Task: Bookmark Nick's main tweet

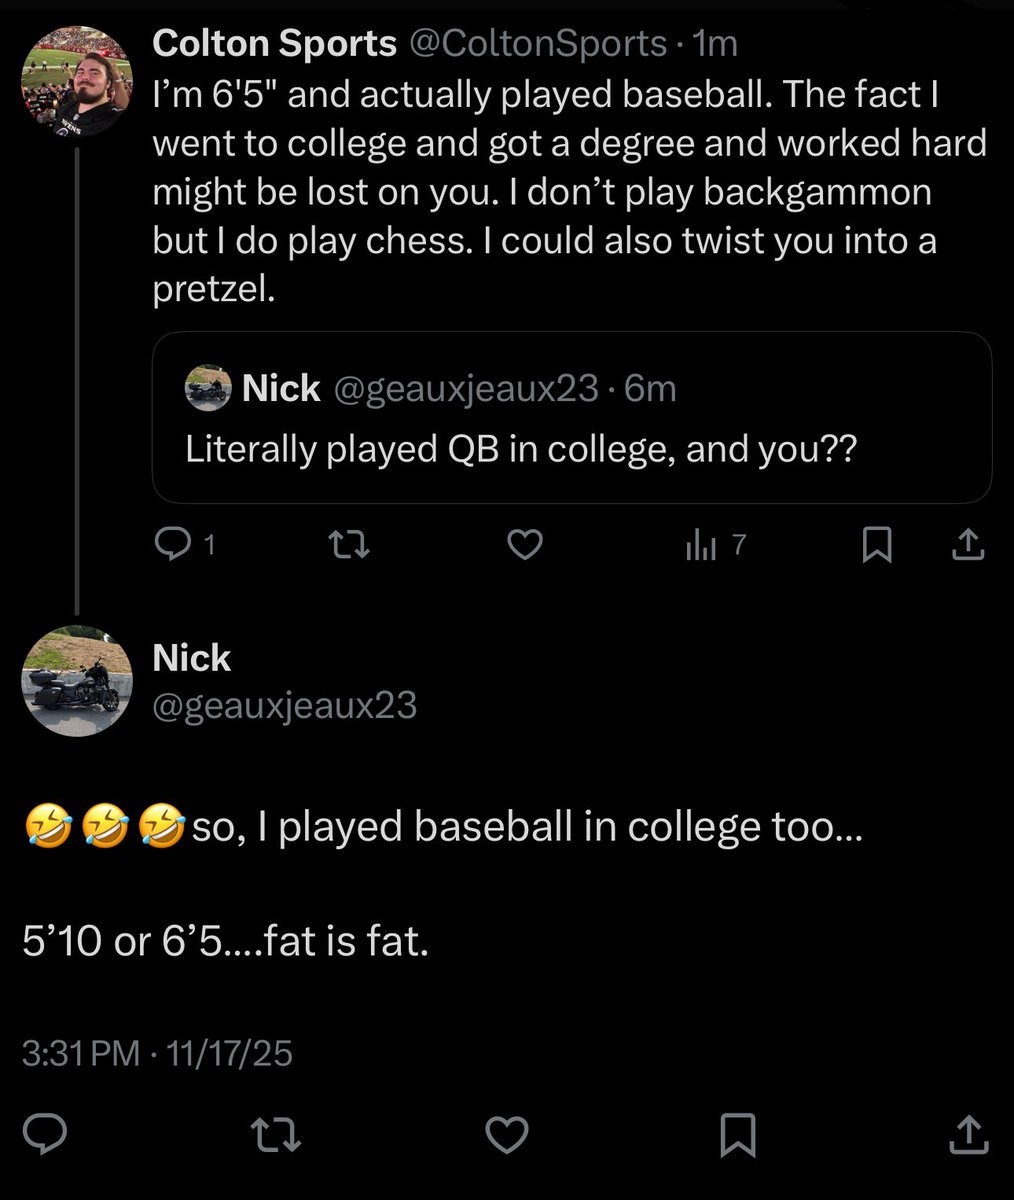Action: click(737, 1134)
